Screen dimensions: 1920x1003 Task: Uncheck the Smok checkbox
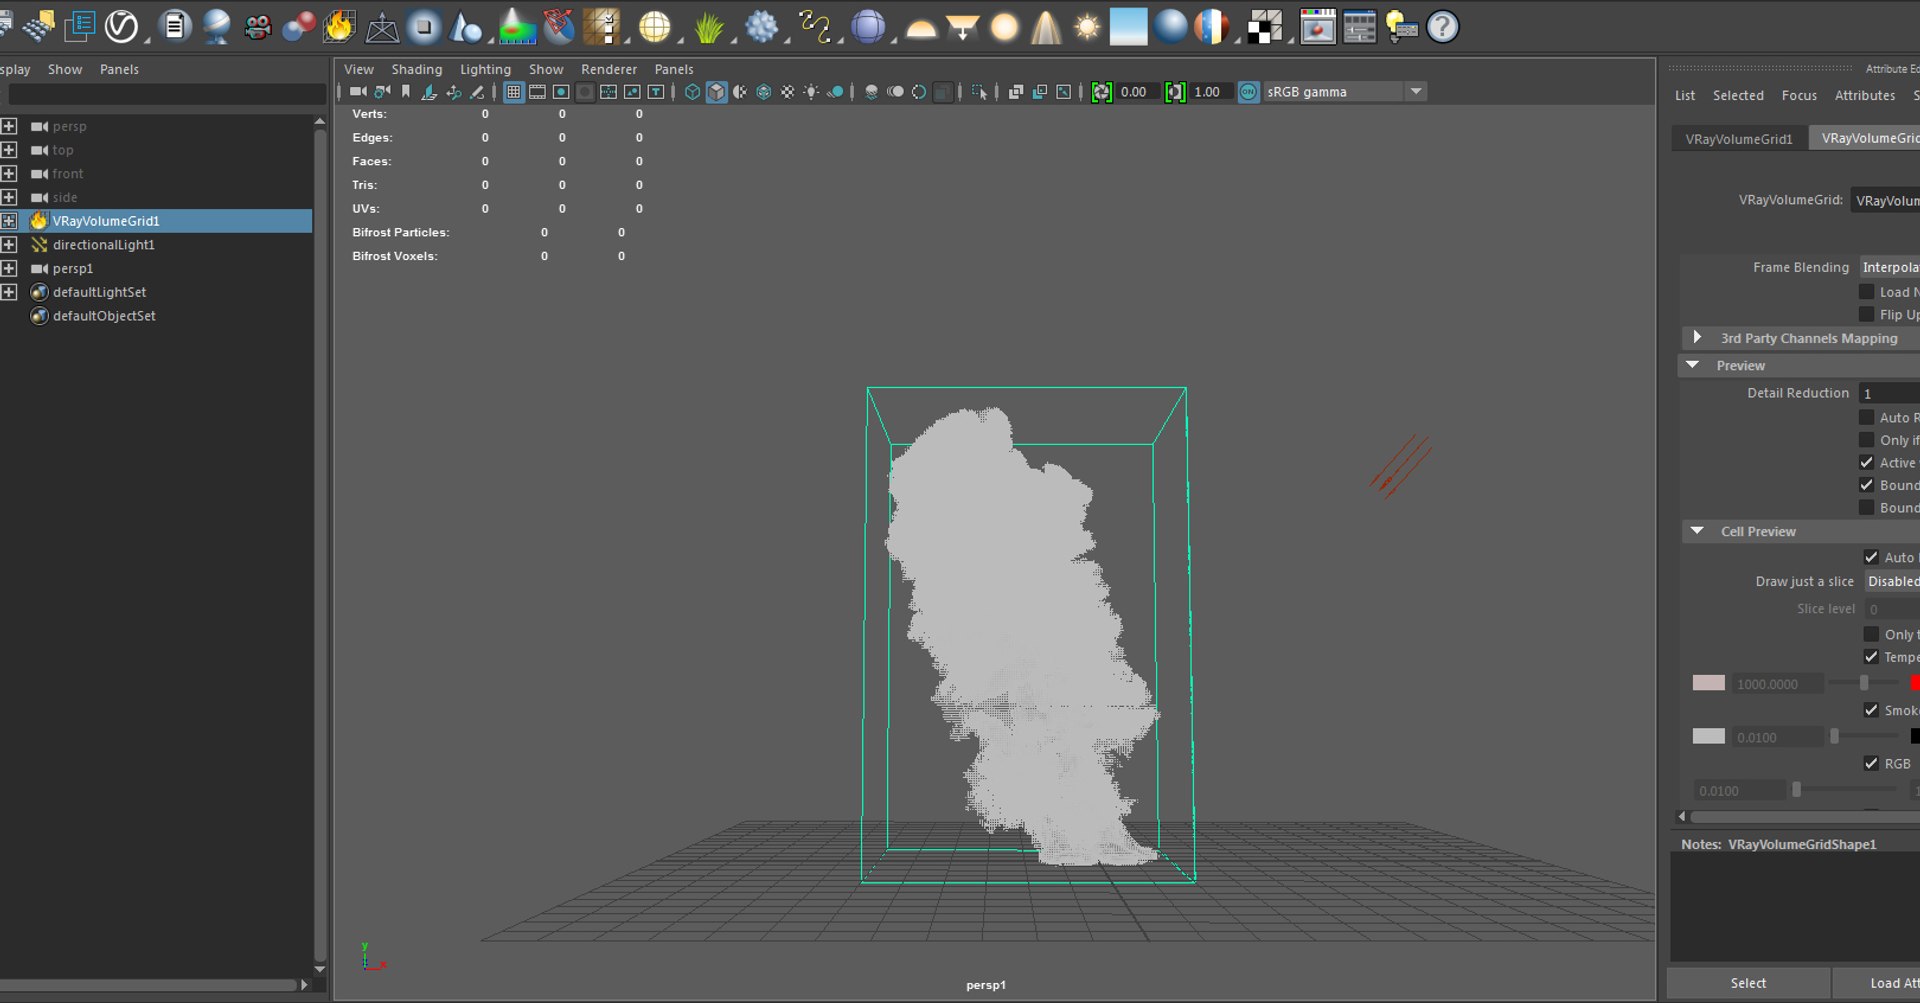tap(1871, 710)
